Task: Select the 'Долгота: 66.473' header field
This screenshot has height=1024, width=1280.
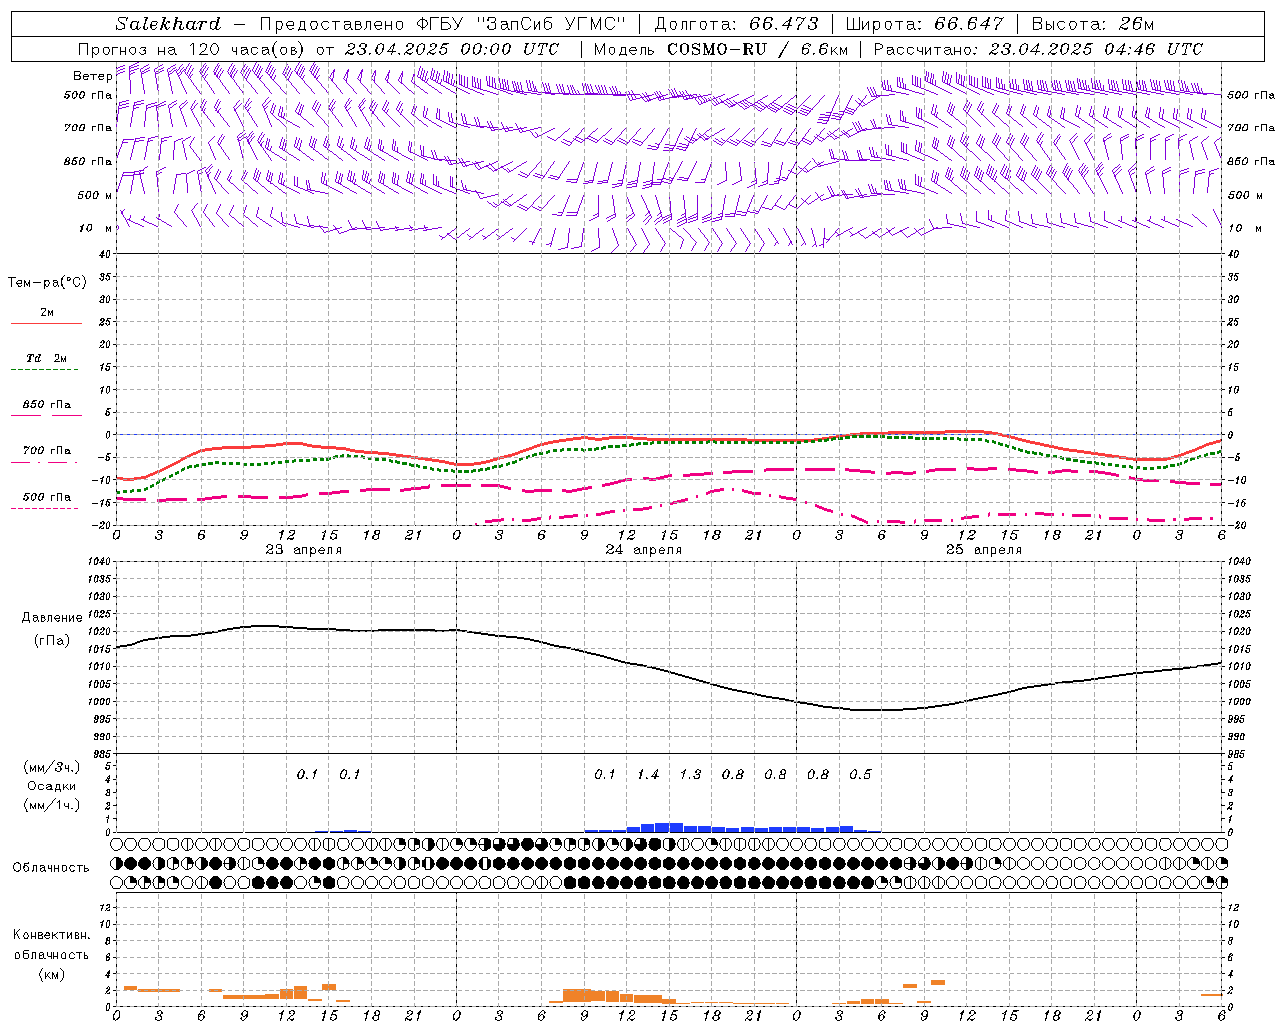Action: (736, 24)
